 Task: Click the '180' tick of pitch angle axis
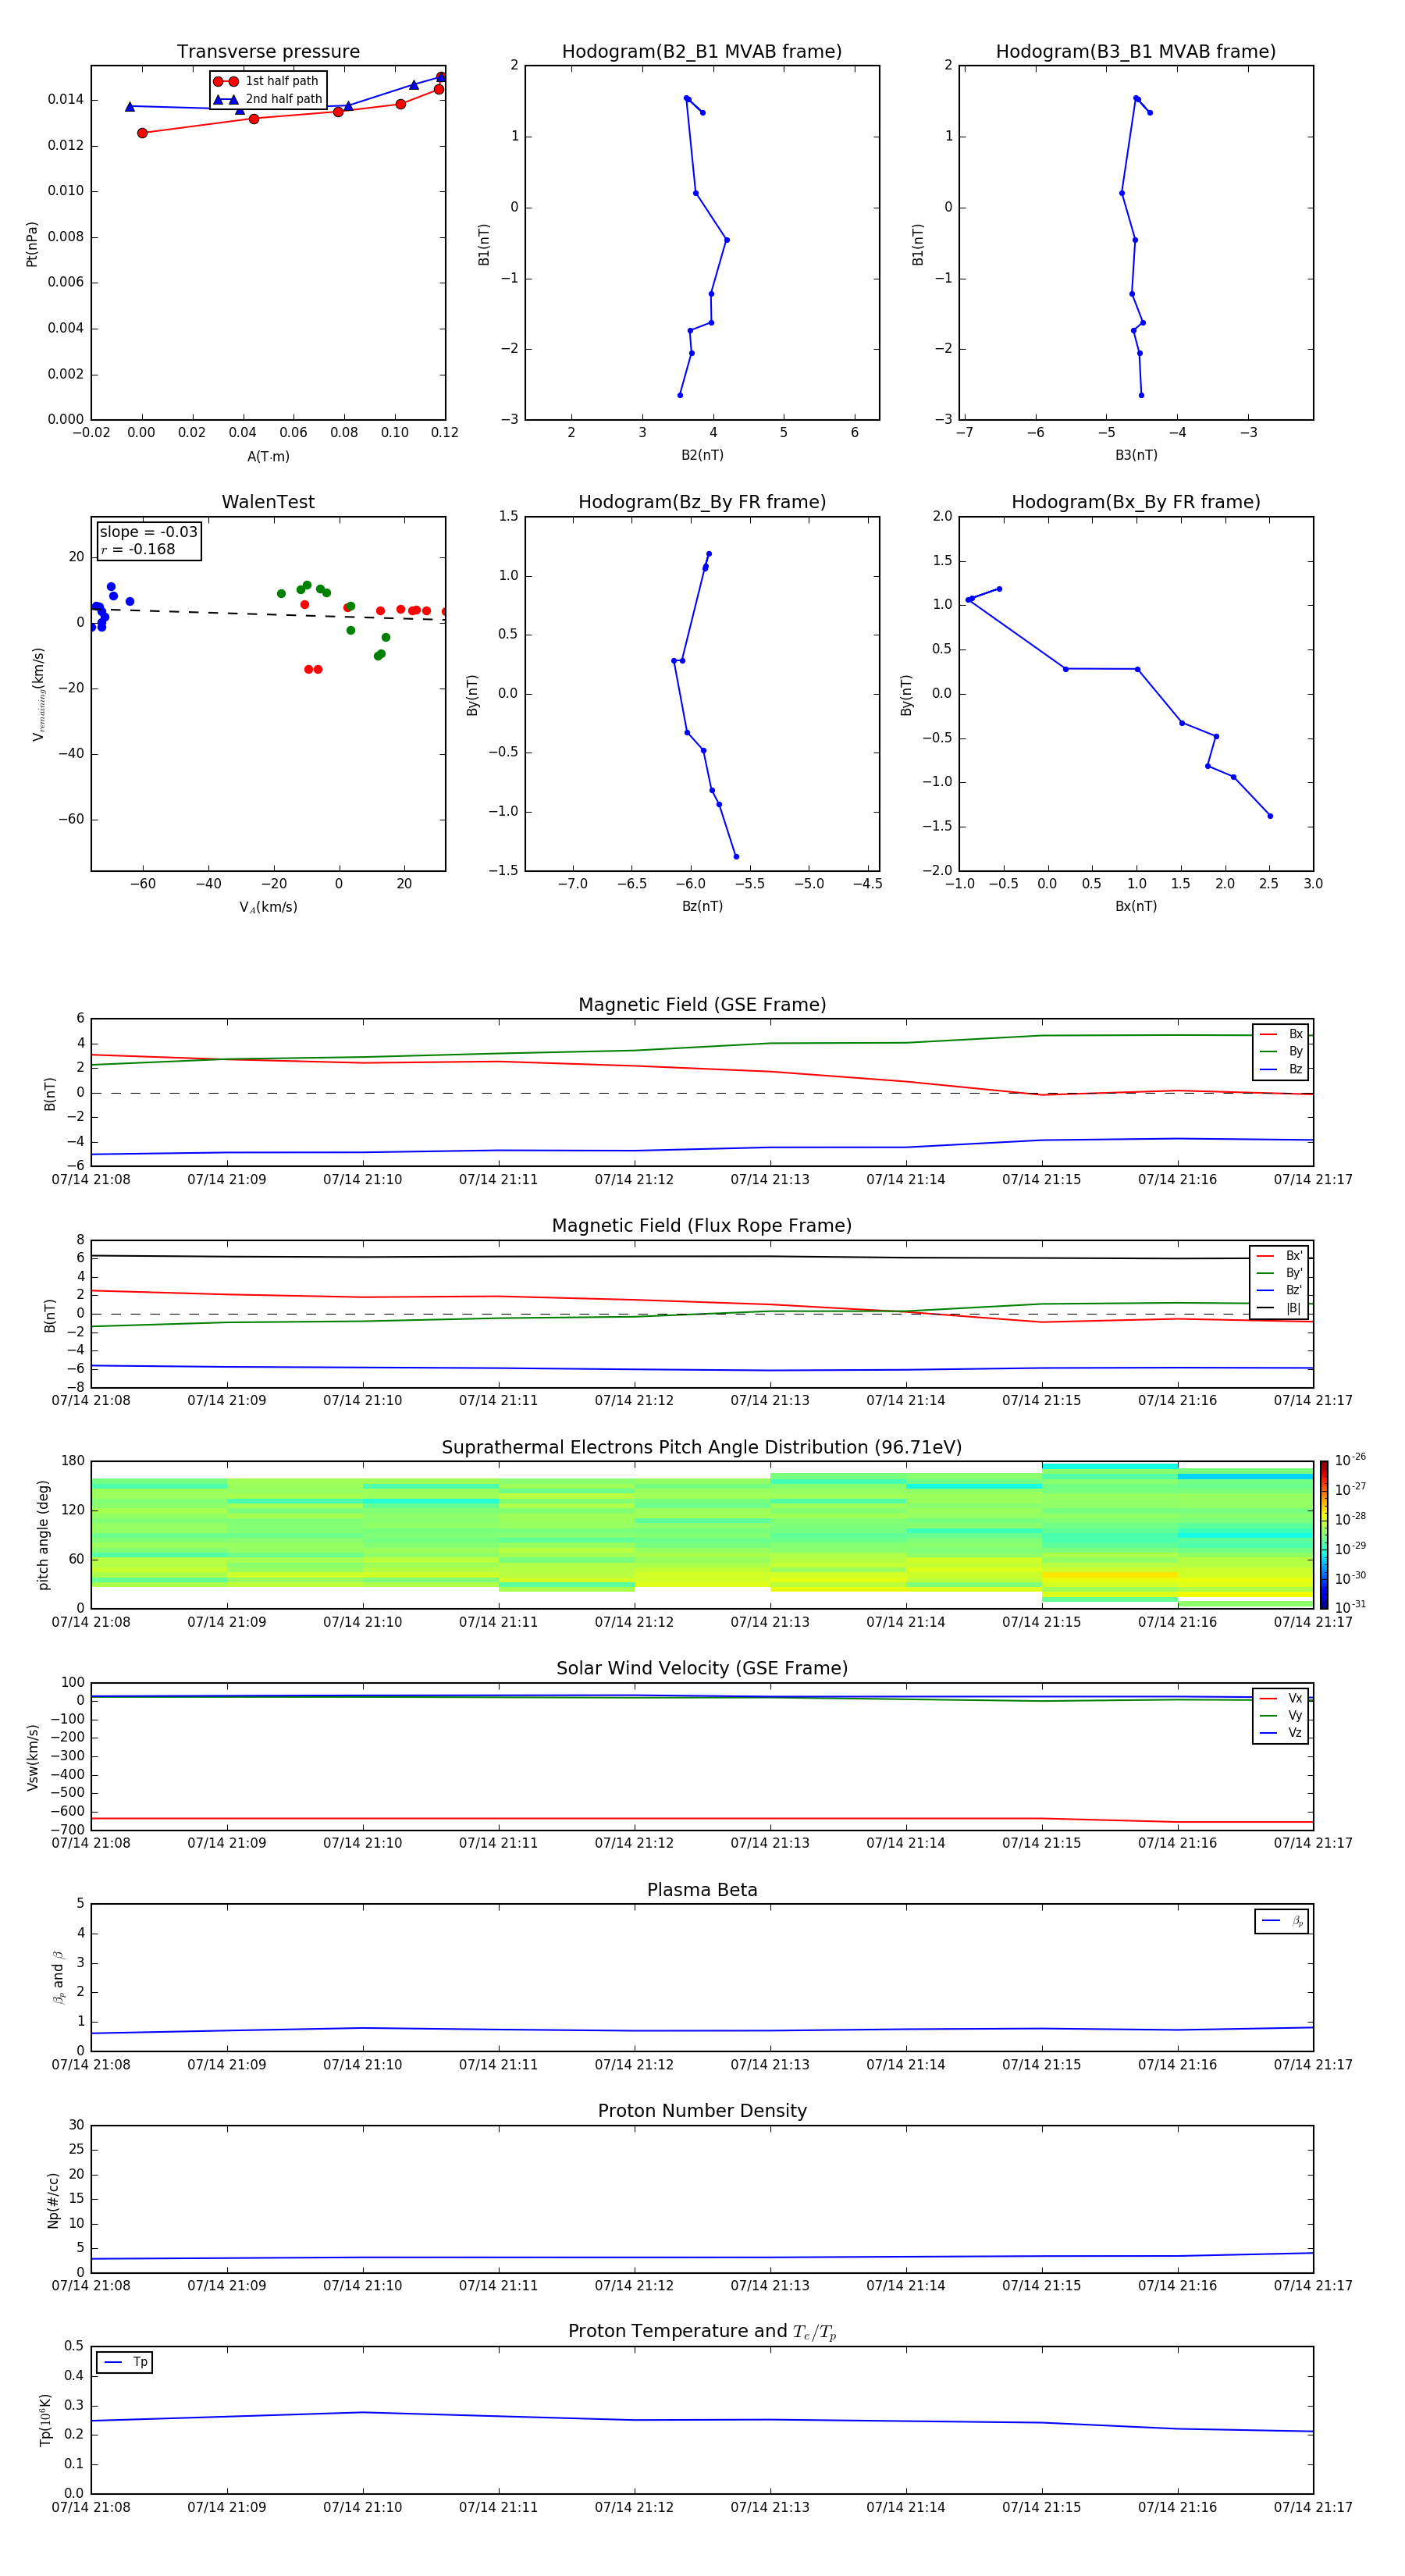click(73, 1461)
